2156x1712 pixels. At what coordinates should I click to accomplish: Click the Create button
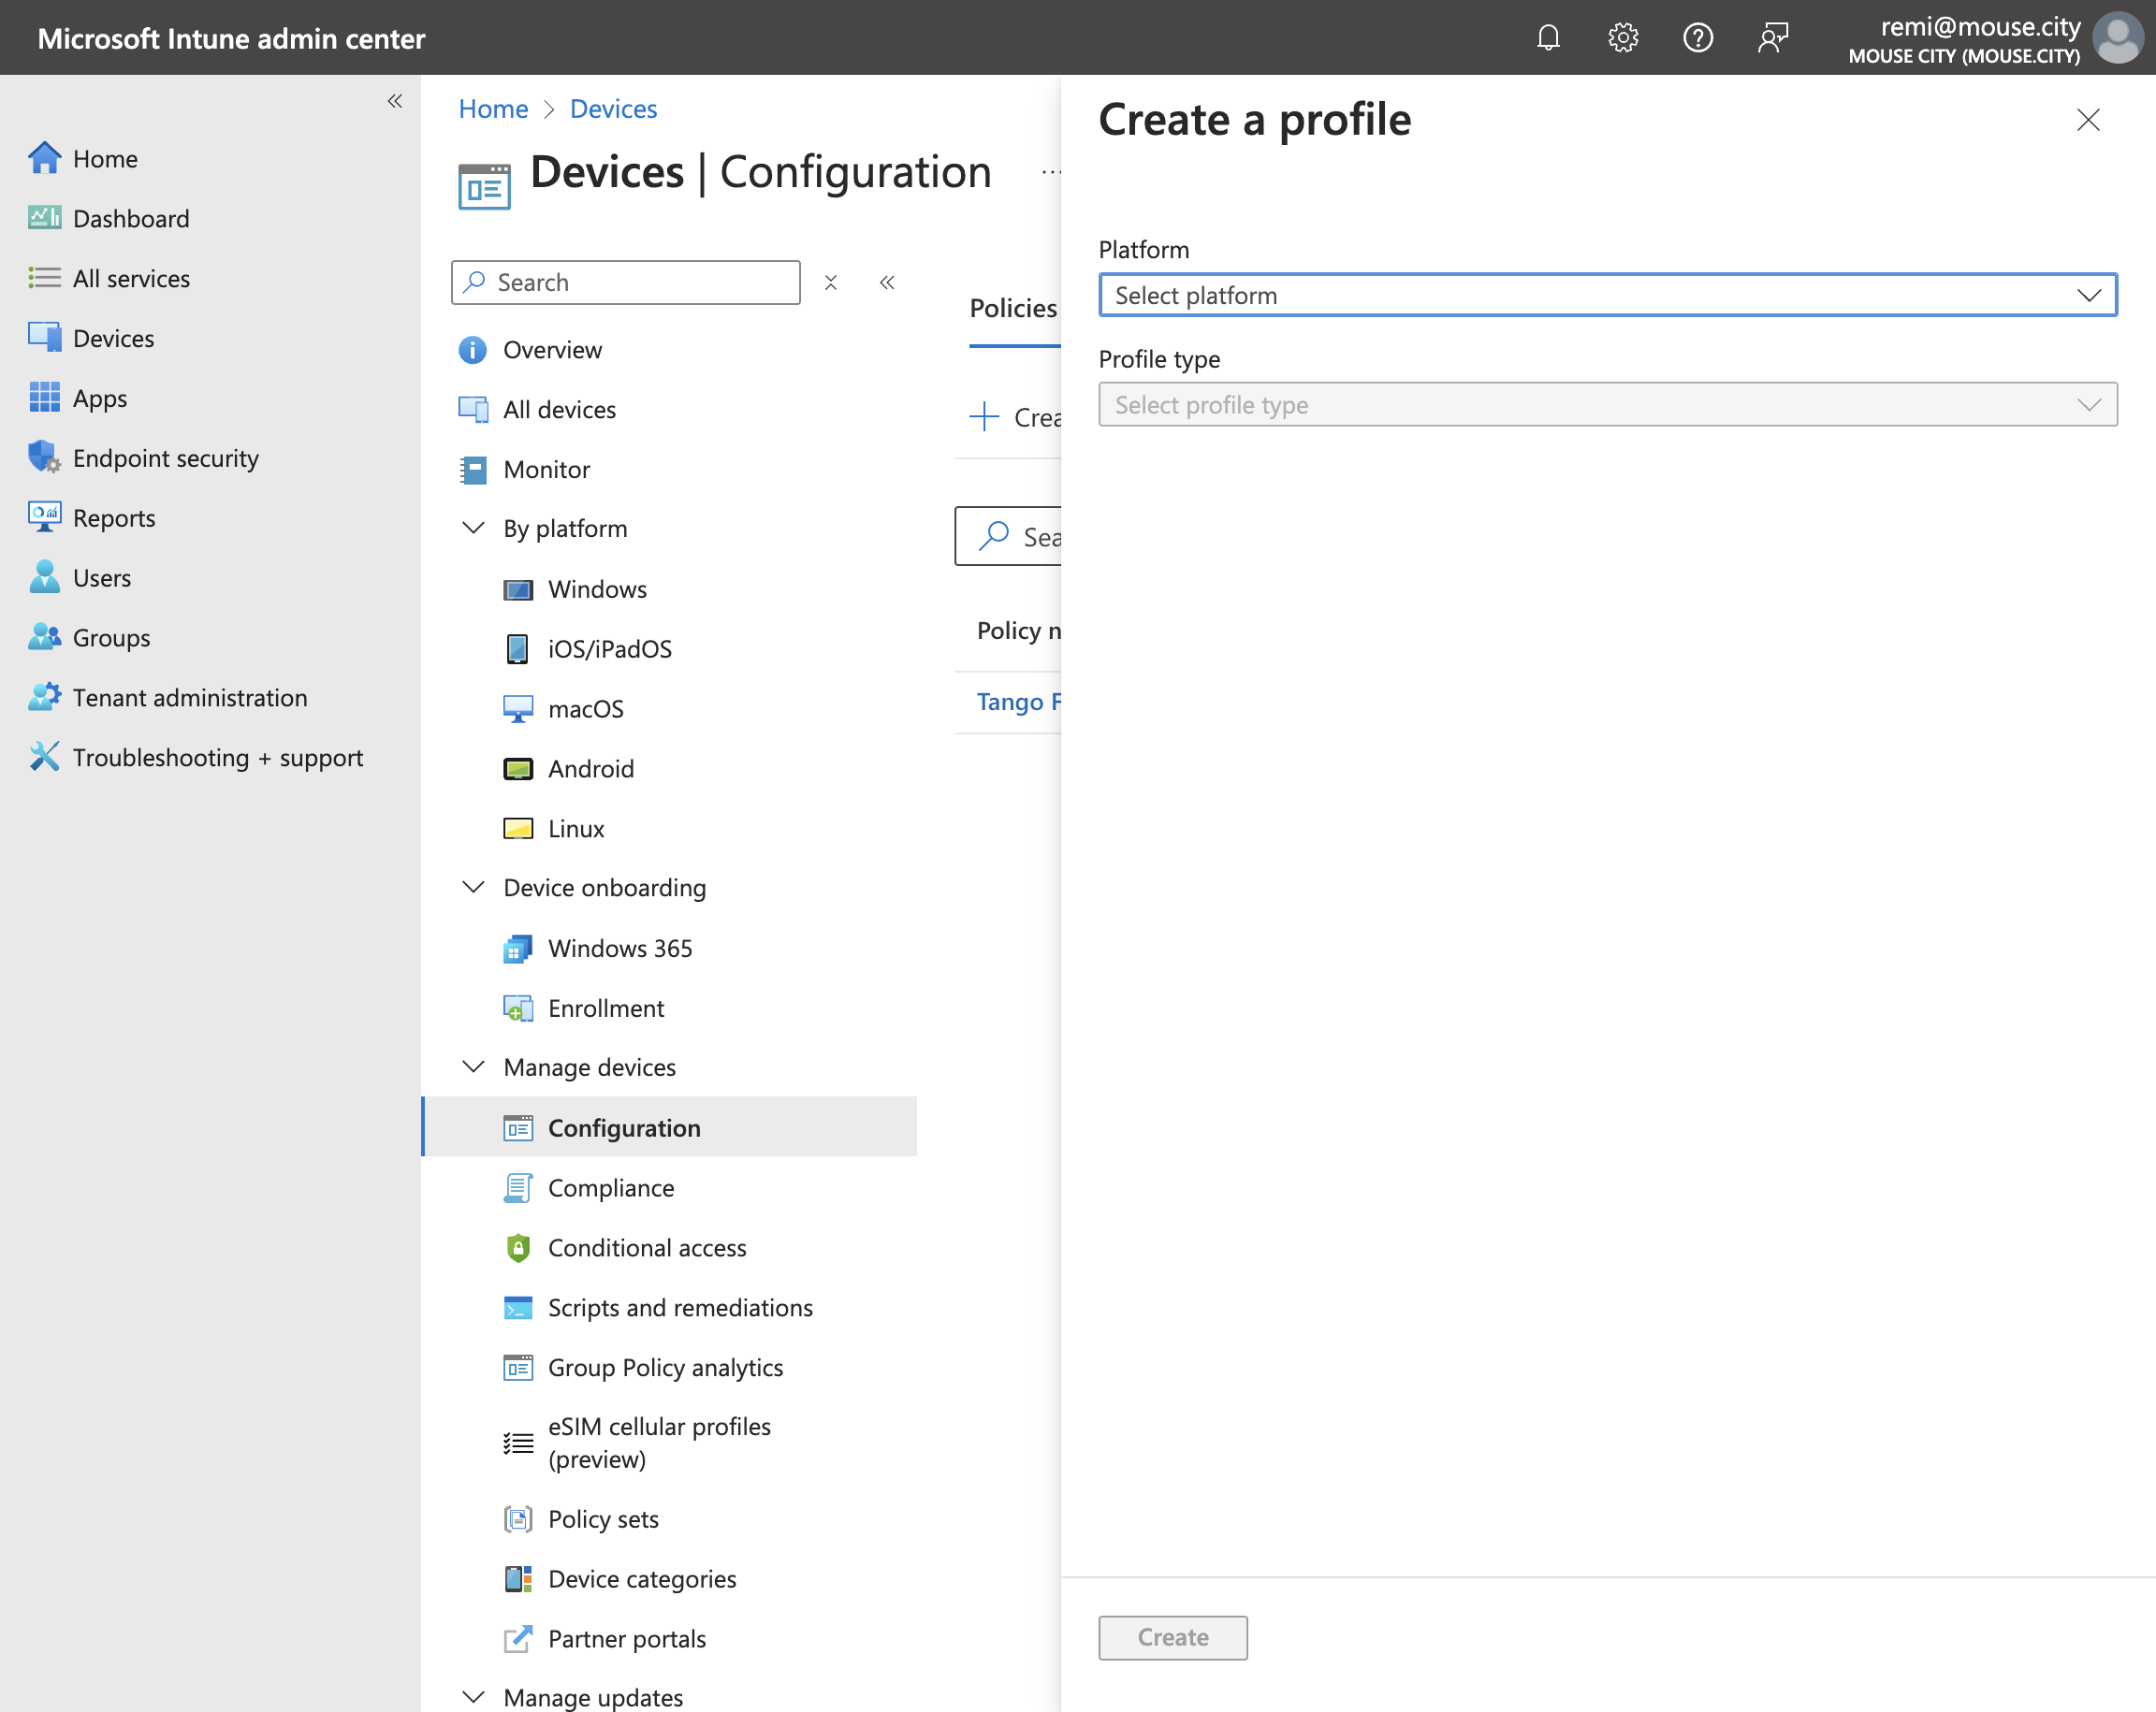1173,1637
